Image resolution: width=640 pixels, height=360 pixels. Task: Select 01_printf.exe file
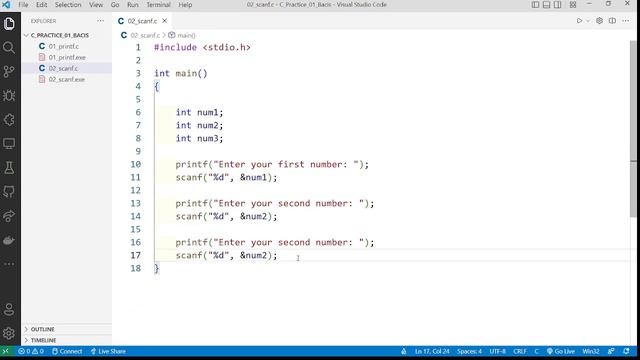(67, 58)
